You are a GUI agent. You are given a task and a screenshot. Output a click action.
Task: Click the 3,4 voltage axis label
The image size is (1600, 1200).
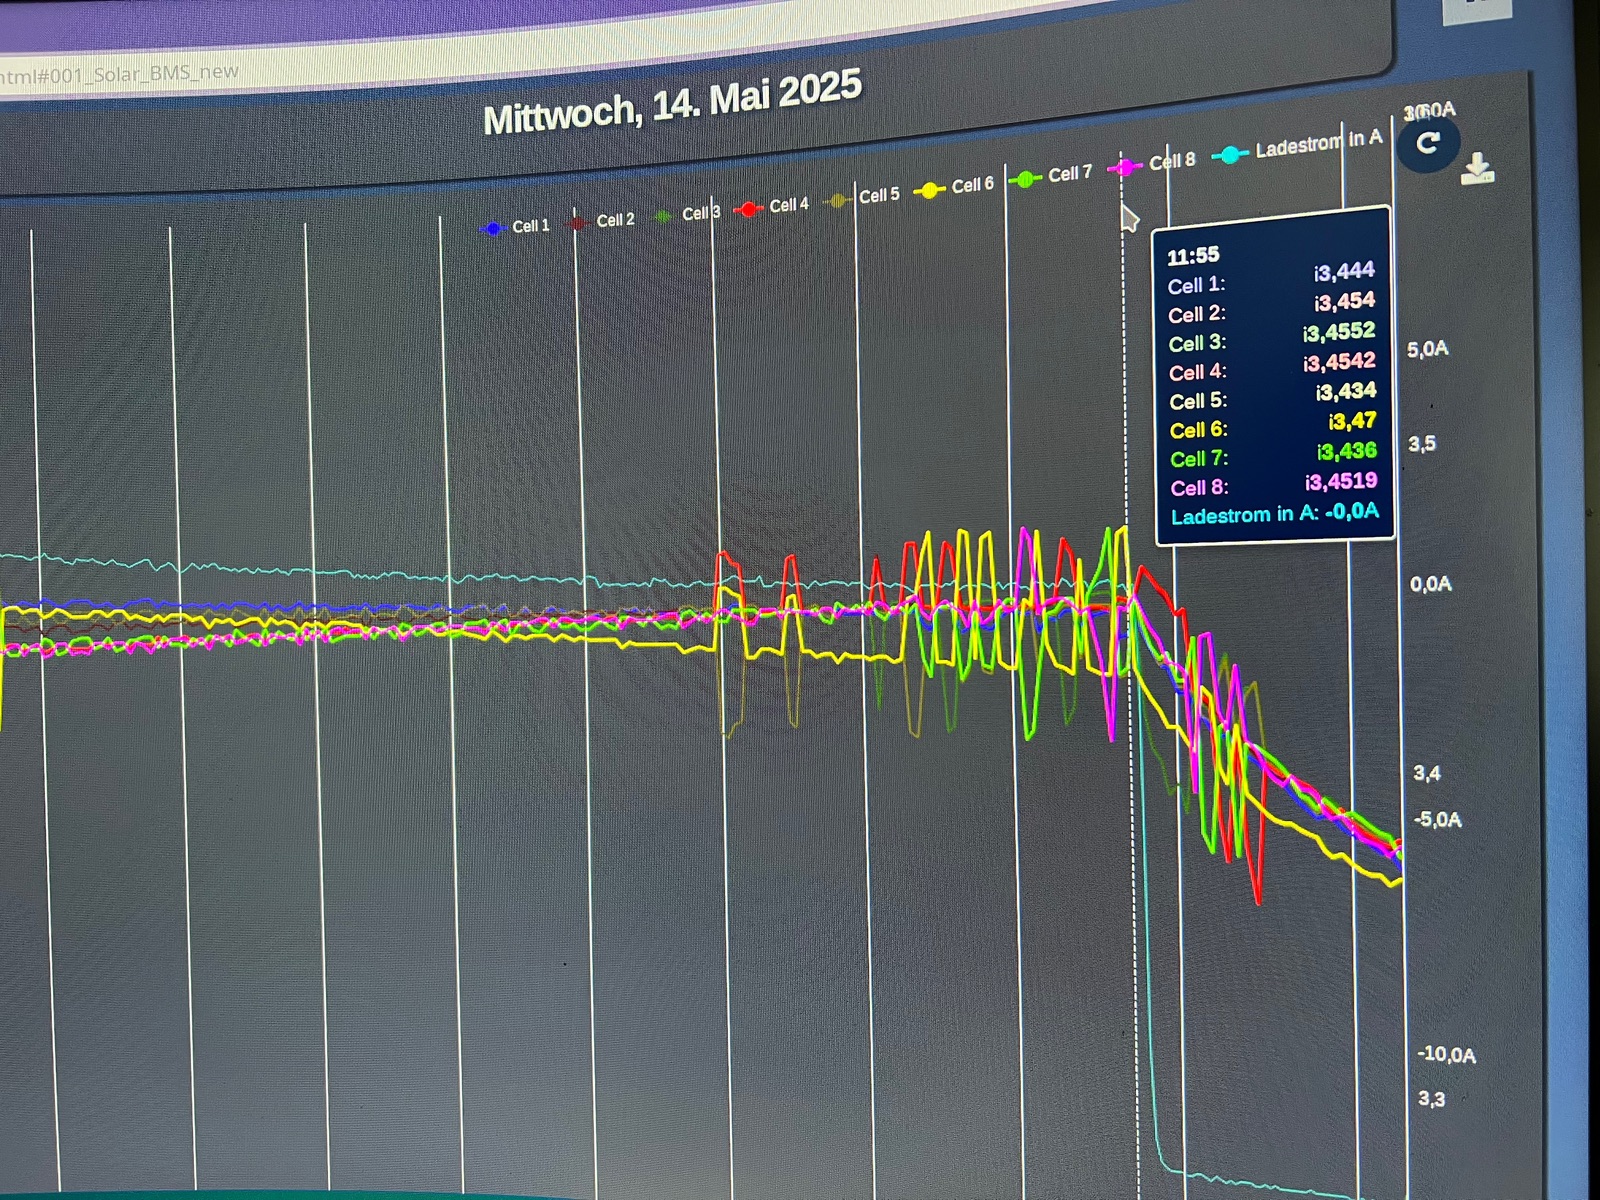1426,773
